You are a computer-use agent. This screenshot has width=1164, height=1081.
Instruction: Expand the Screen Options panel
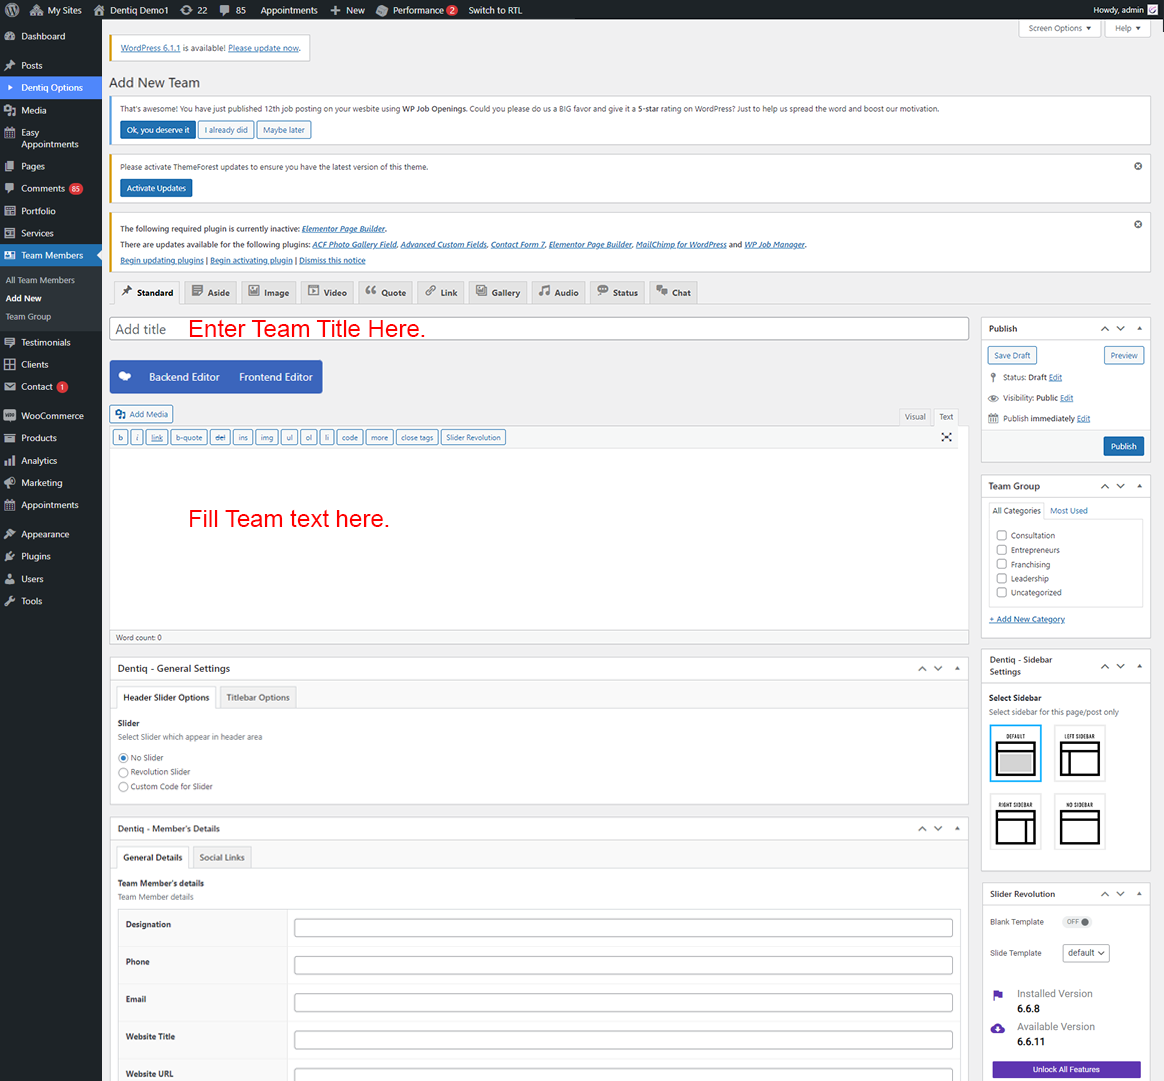[x=1059, y=28]
